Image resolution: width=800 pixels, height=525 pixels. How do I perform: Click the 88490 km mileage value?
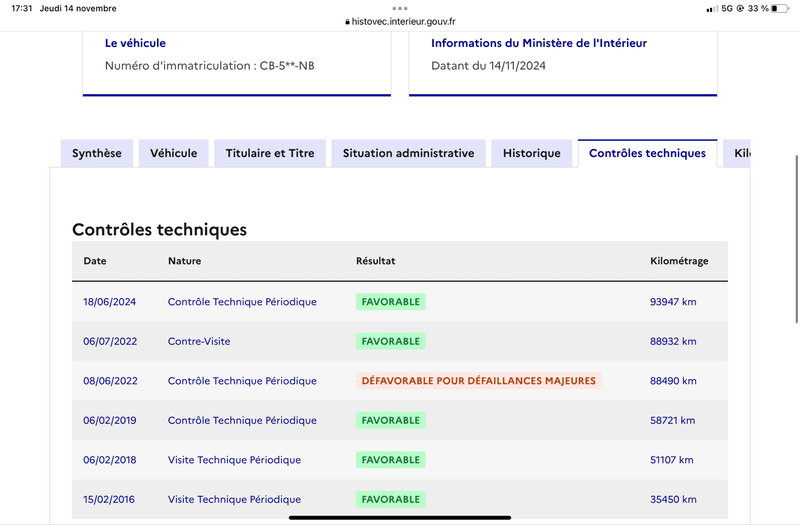[673, 381]
